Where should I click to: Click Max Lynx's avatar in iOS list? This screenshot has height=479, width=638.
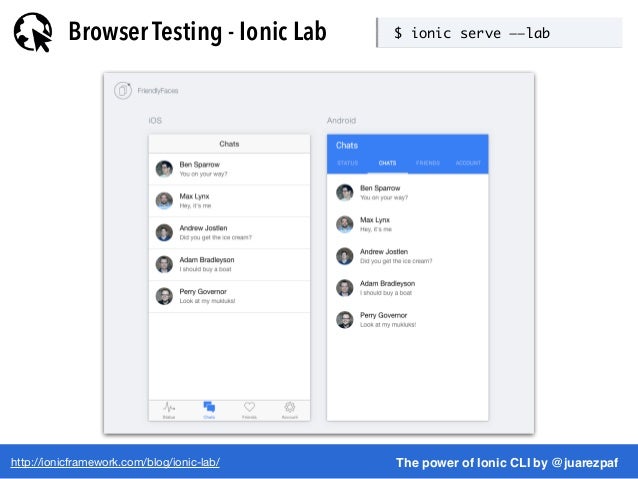164,200
